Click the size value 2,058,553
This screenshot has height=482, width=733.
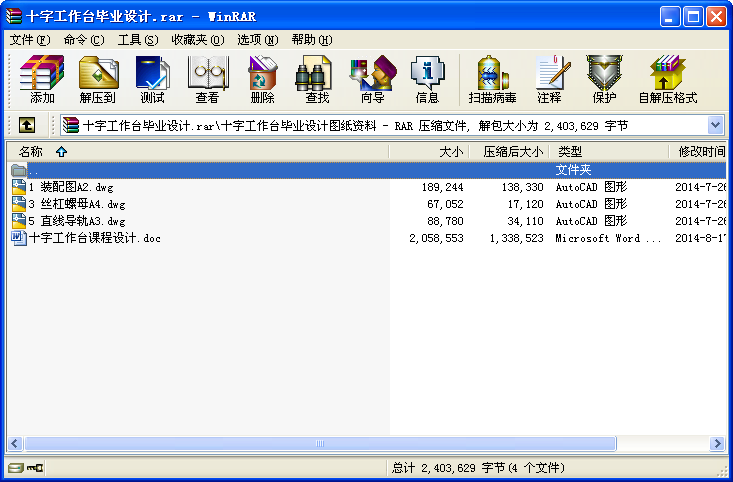tap(436, 238)
